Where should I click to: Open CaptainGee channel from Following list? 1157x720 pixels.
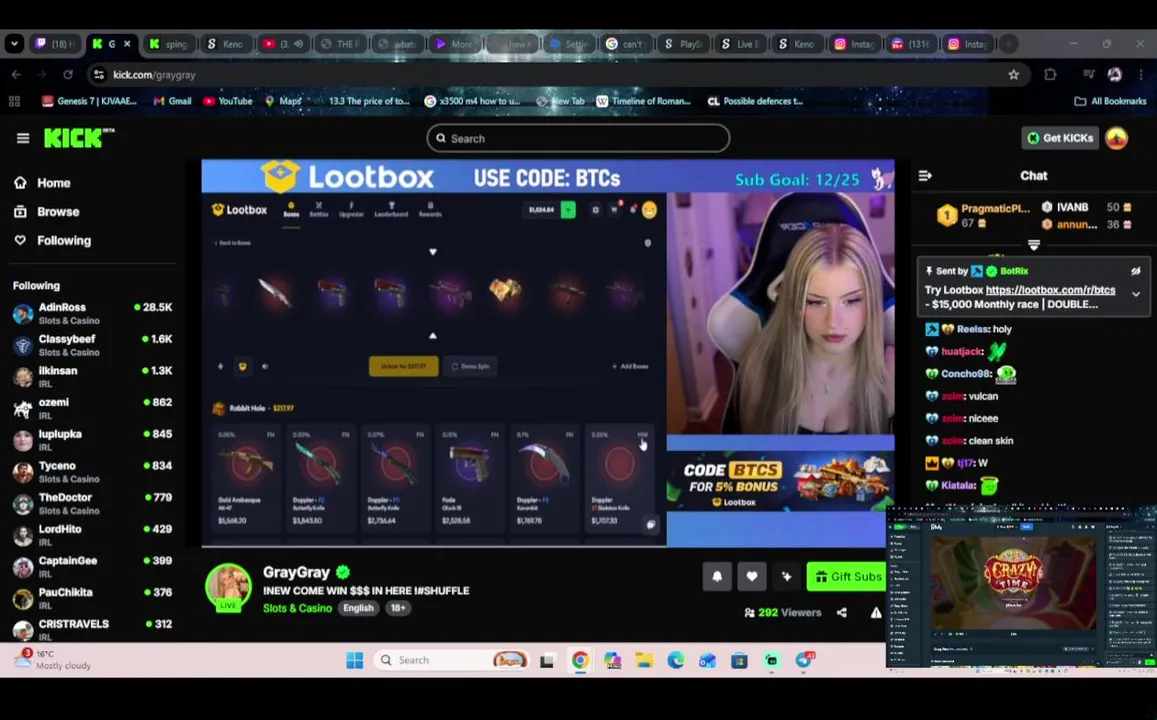tap(92, 567)
